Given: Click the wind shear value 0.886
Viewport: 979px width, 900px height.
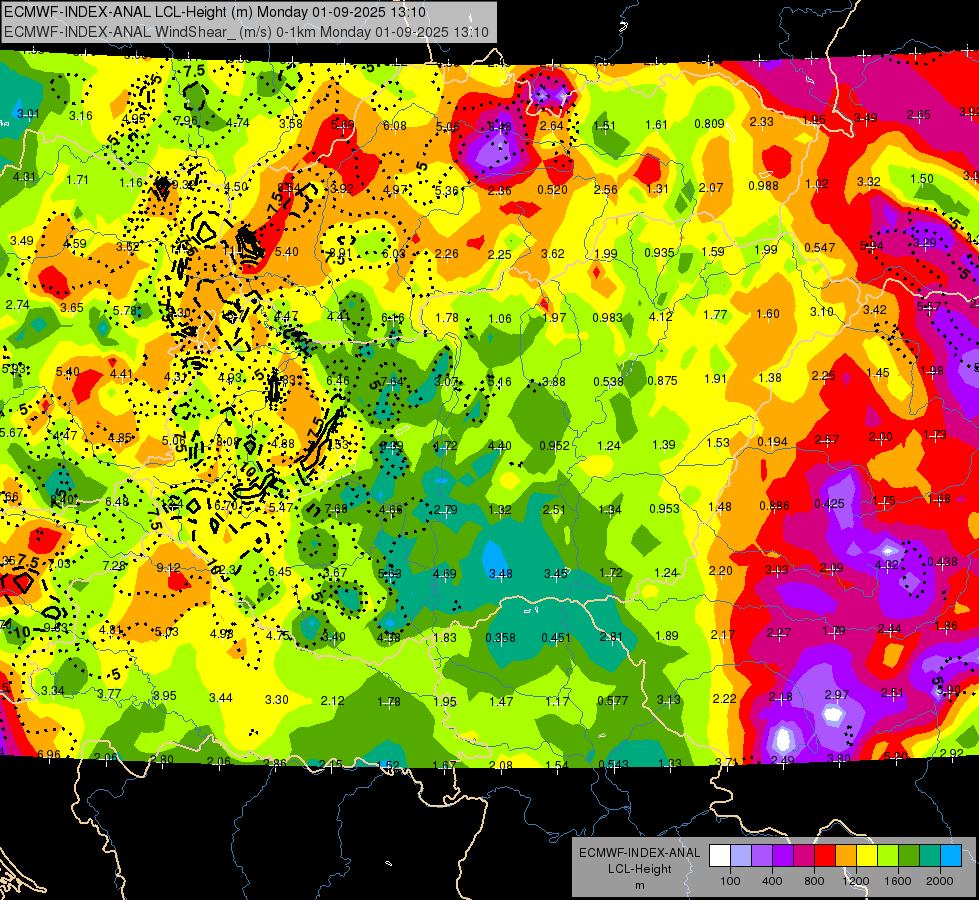Looking at the screenshot, I should pyautogui.click(x=774, y=506).
